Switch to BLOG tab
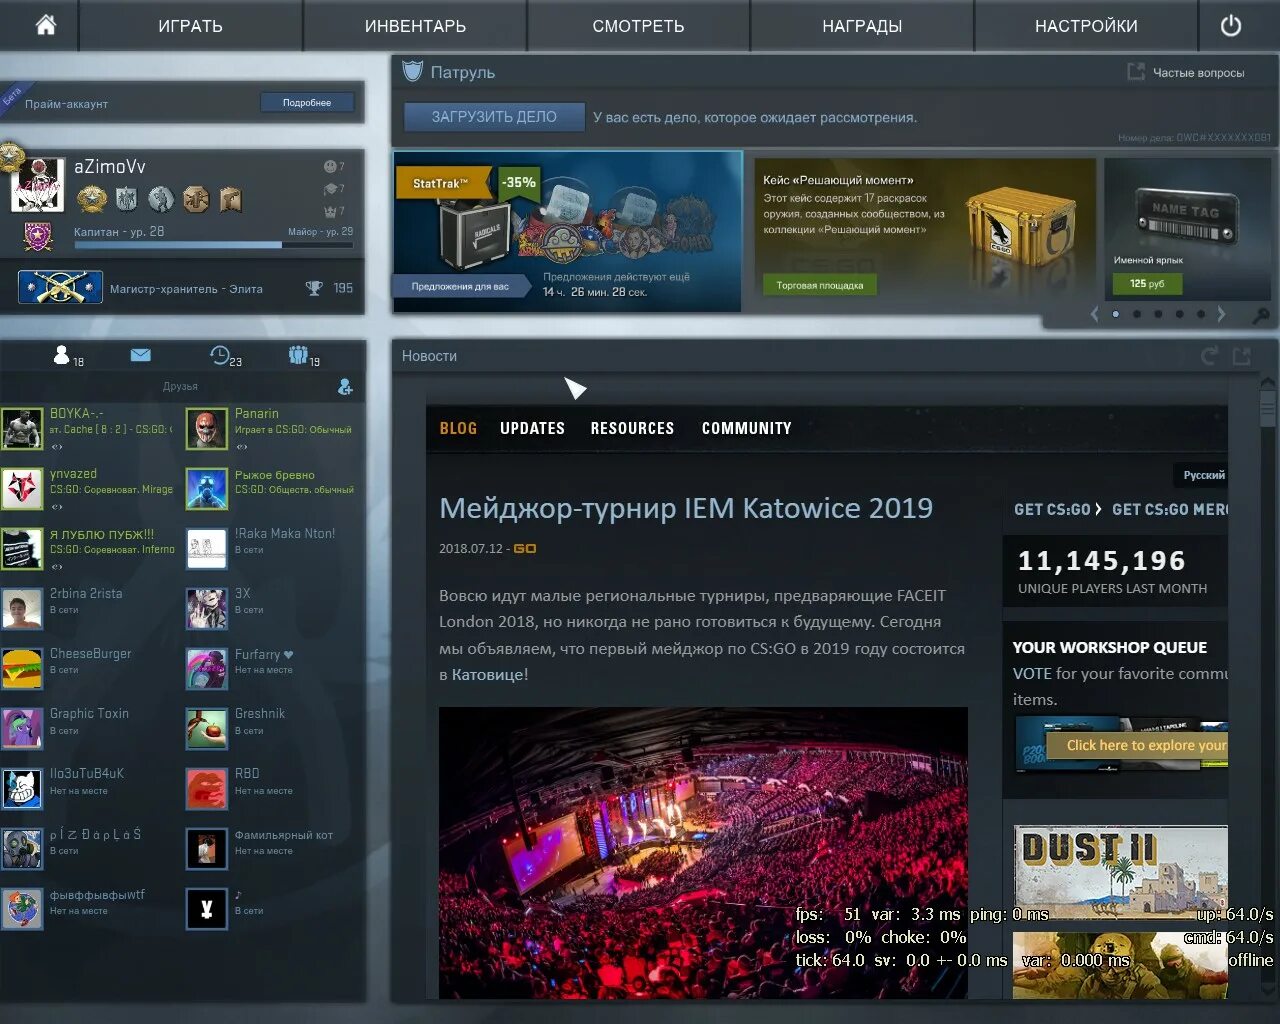This screenshot has height=1024, width=1280. click(458, 428)
